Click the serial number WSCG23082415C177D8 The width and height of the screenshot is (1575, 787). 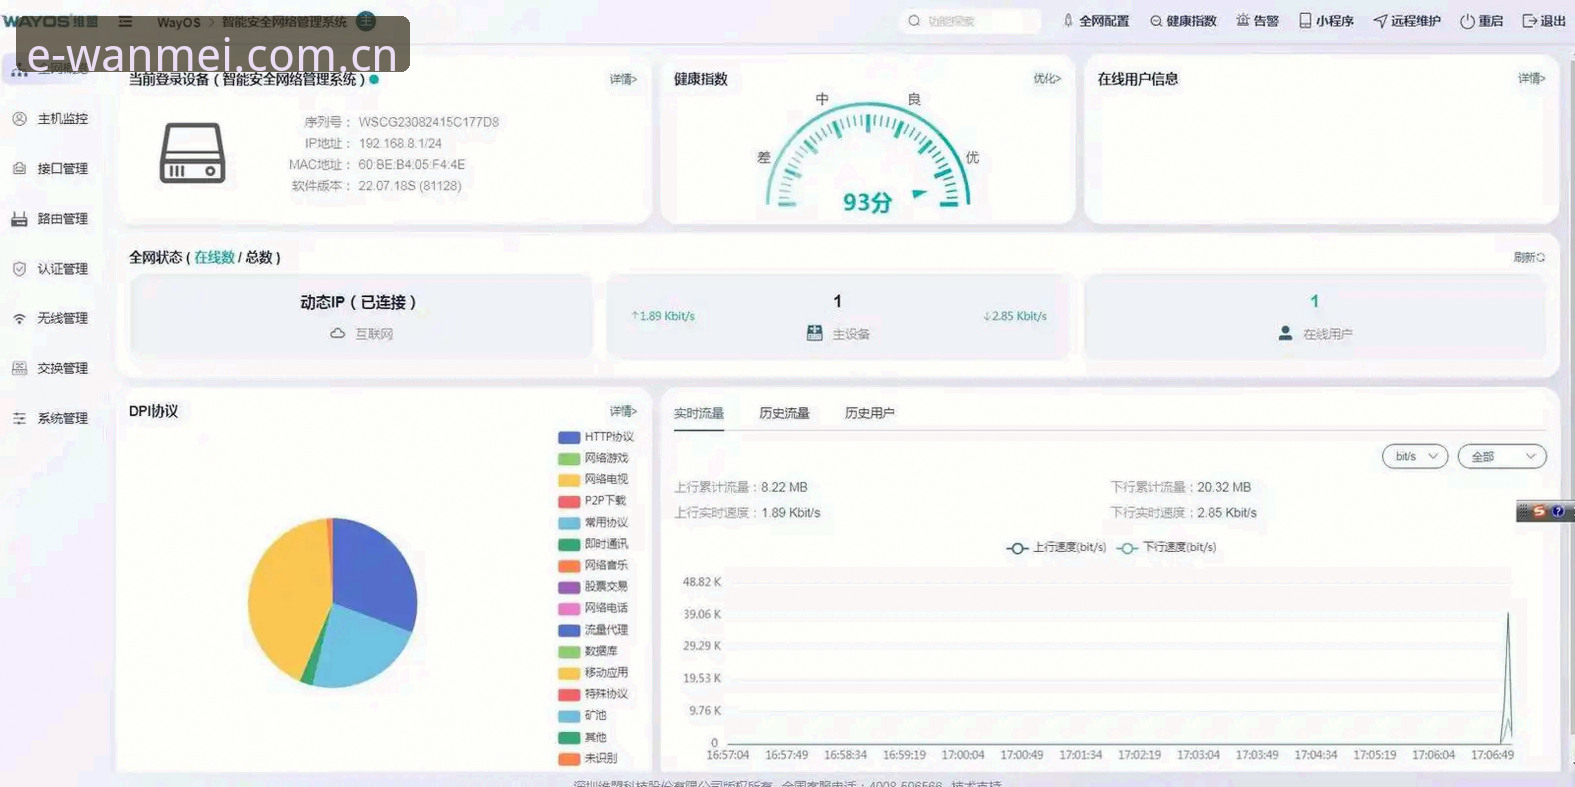point(428,122)
